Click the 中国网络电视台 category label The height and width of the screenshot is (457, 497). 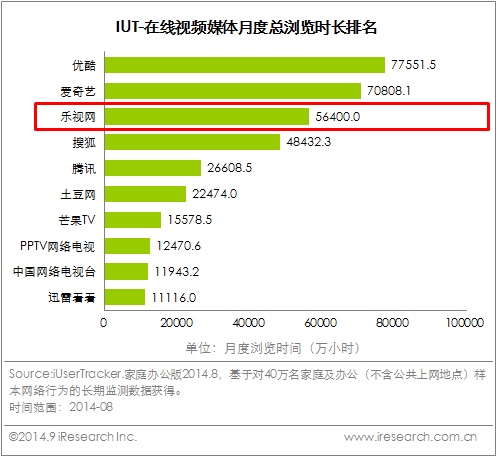click(54, 272)
